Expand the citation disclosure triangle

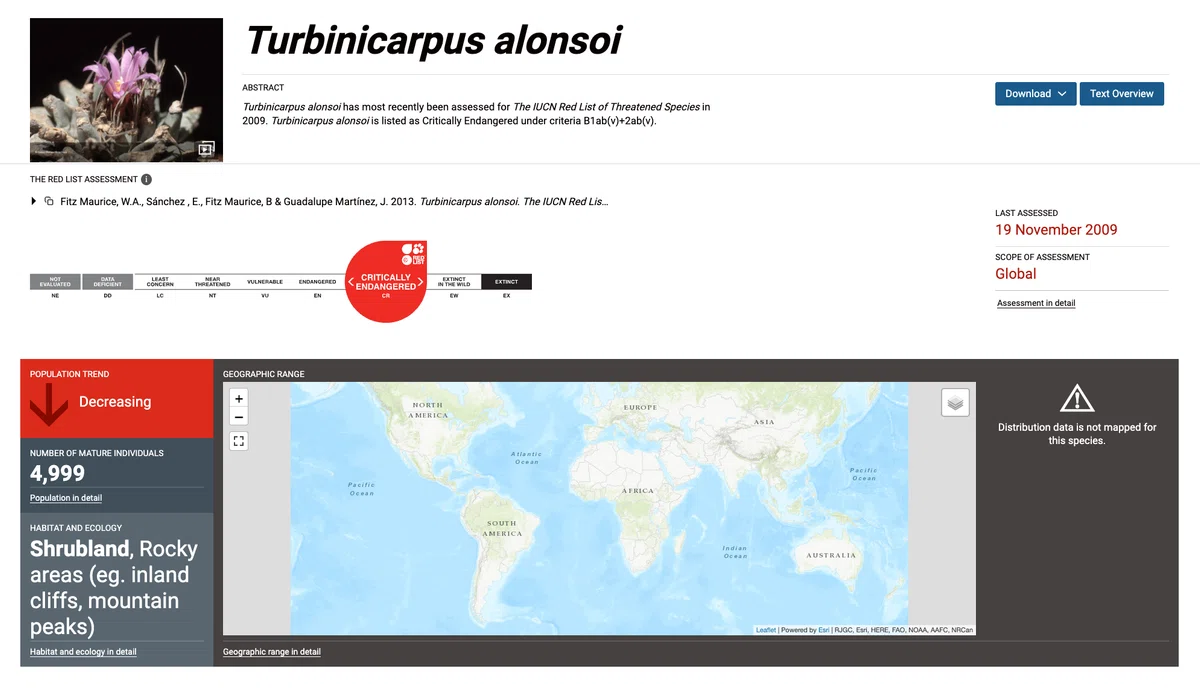click(35, 202)
